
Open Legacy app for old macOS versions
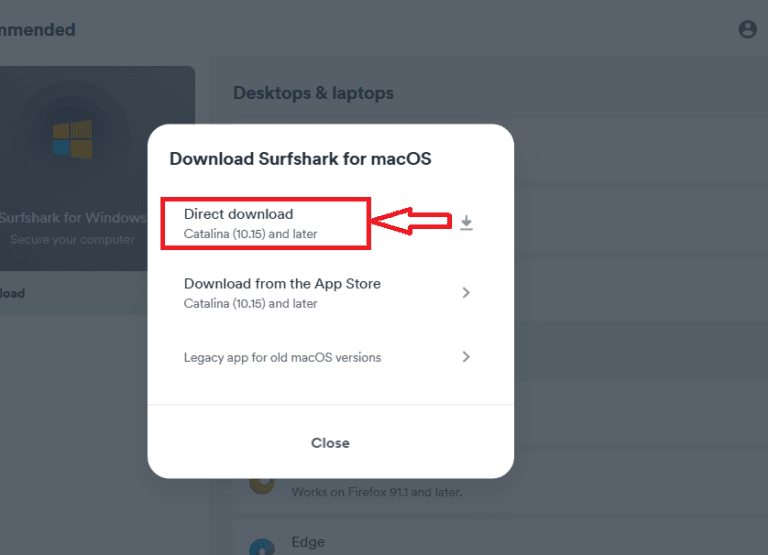click(282, 357)
